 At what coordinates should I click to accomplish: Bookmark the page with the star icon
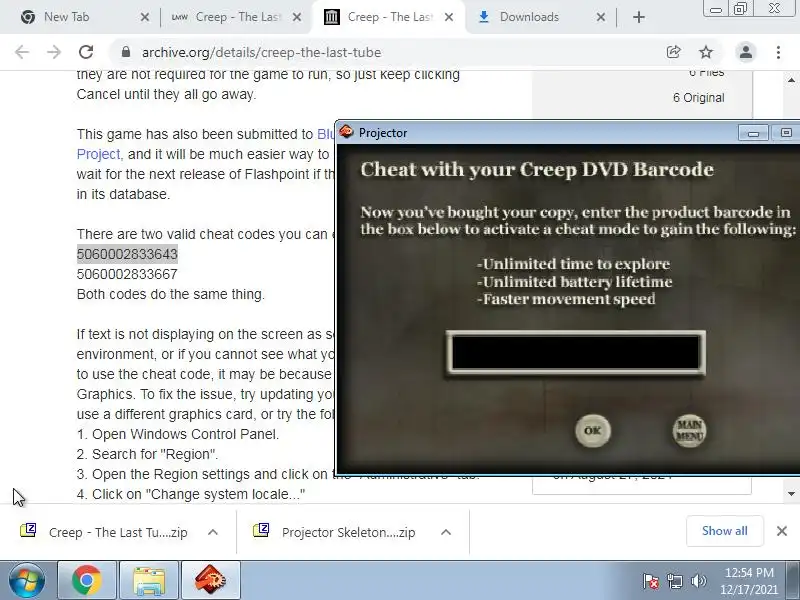[x=706, y=52]
